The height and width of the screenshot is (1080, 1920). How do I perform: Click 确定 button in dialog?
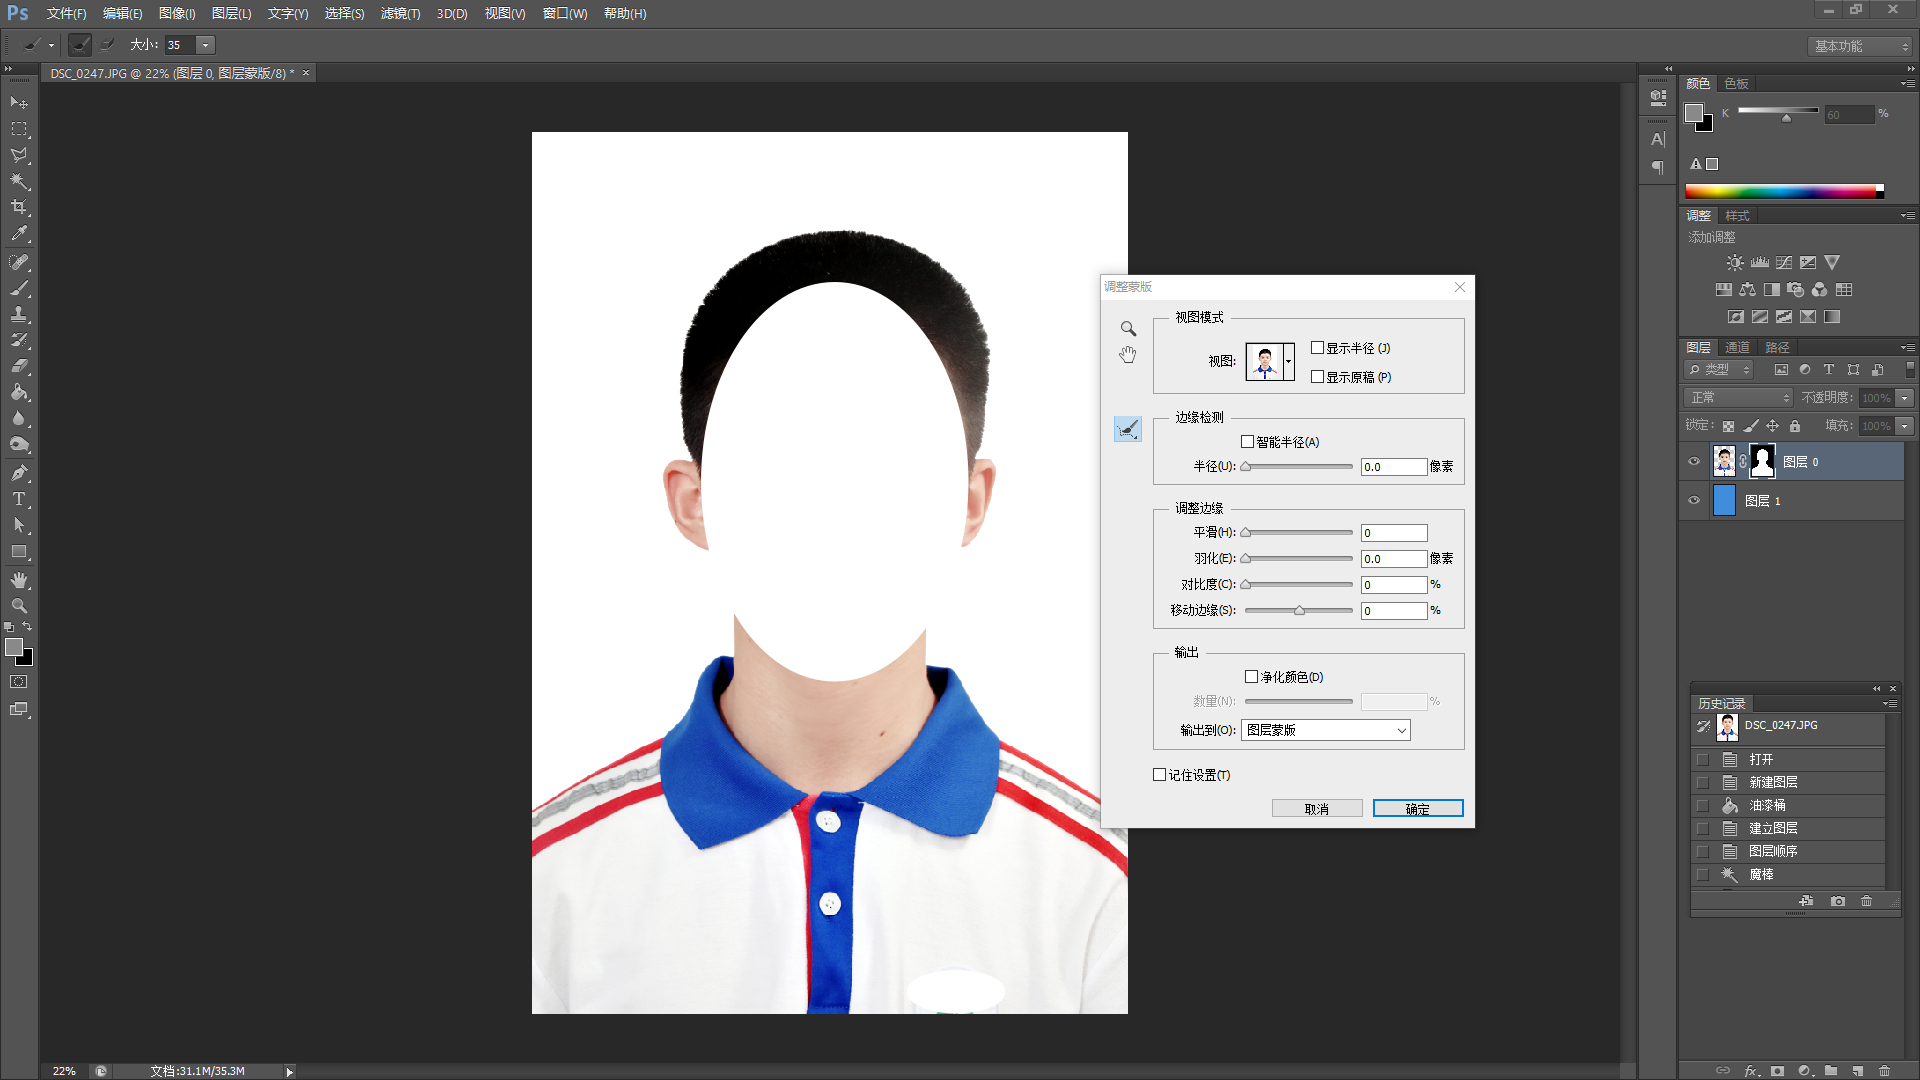(x=1418, y=809)
